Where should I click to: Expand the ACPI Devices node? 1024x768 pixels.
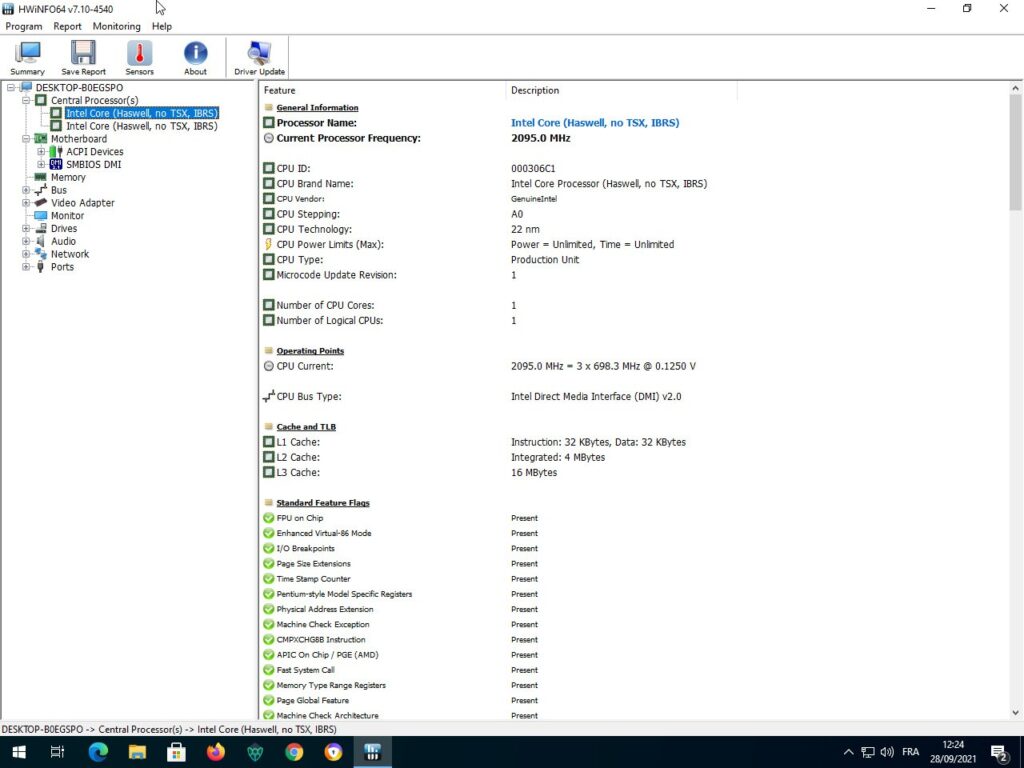click(40, 152)
